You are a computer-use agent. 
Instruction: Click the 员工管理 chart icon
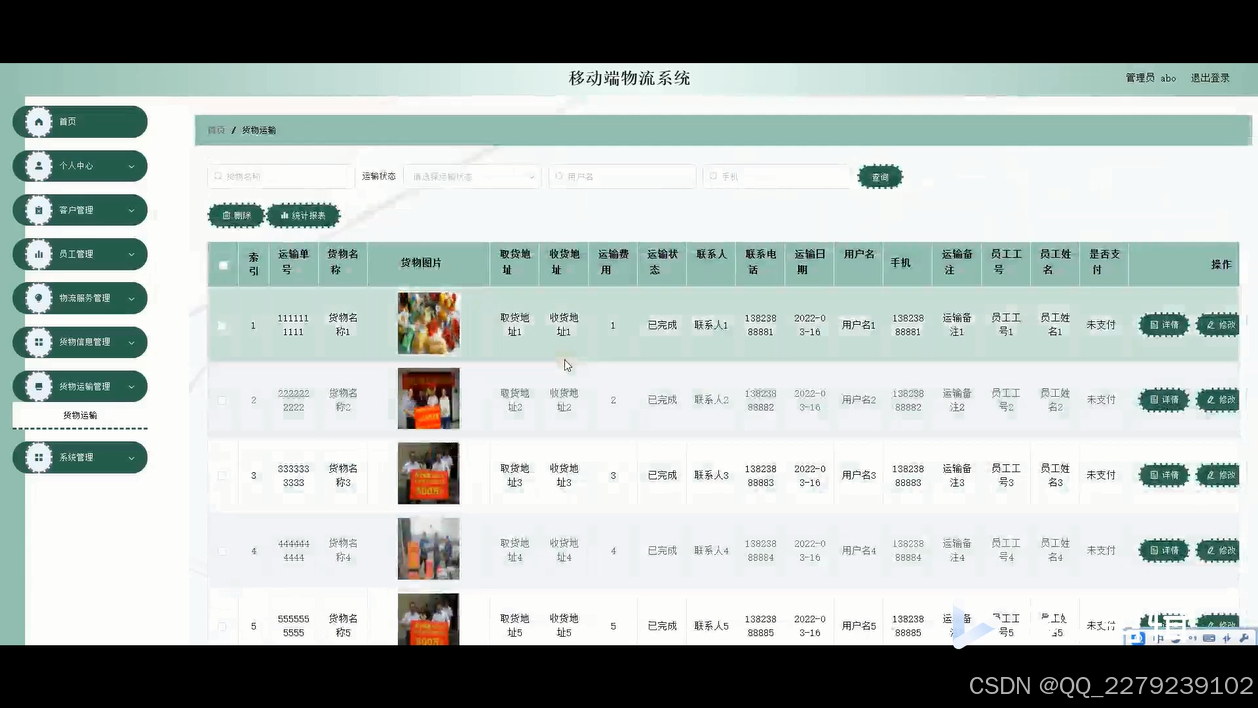point(38,253)
